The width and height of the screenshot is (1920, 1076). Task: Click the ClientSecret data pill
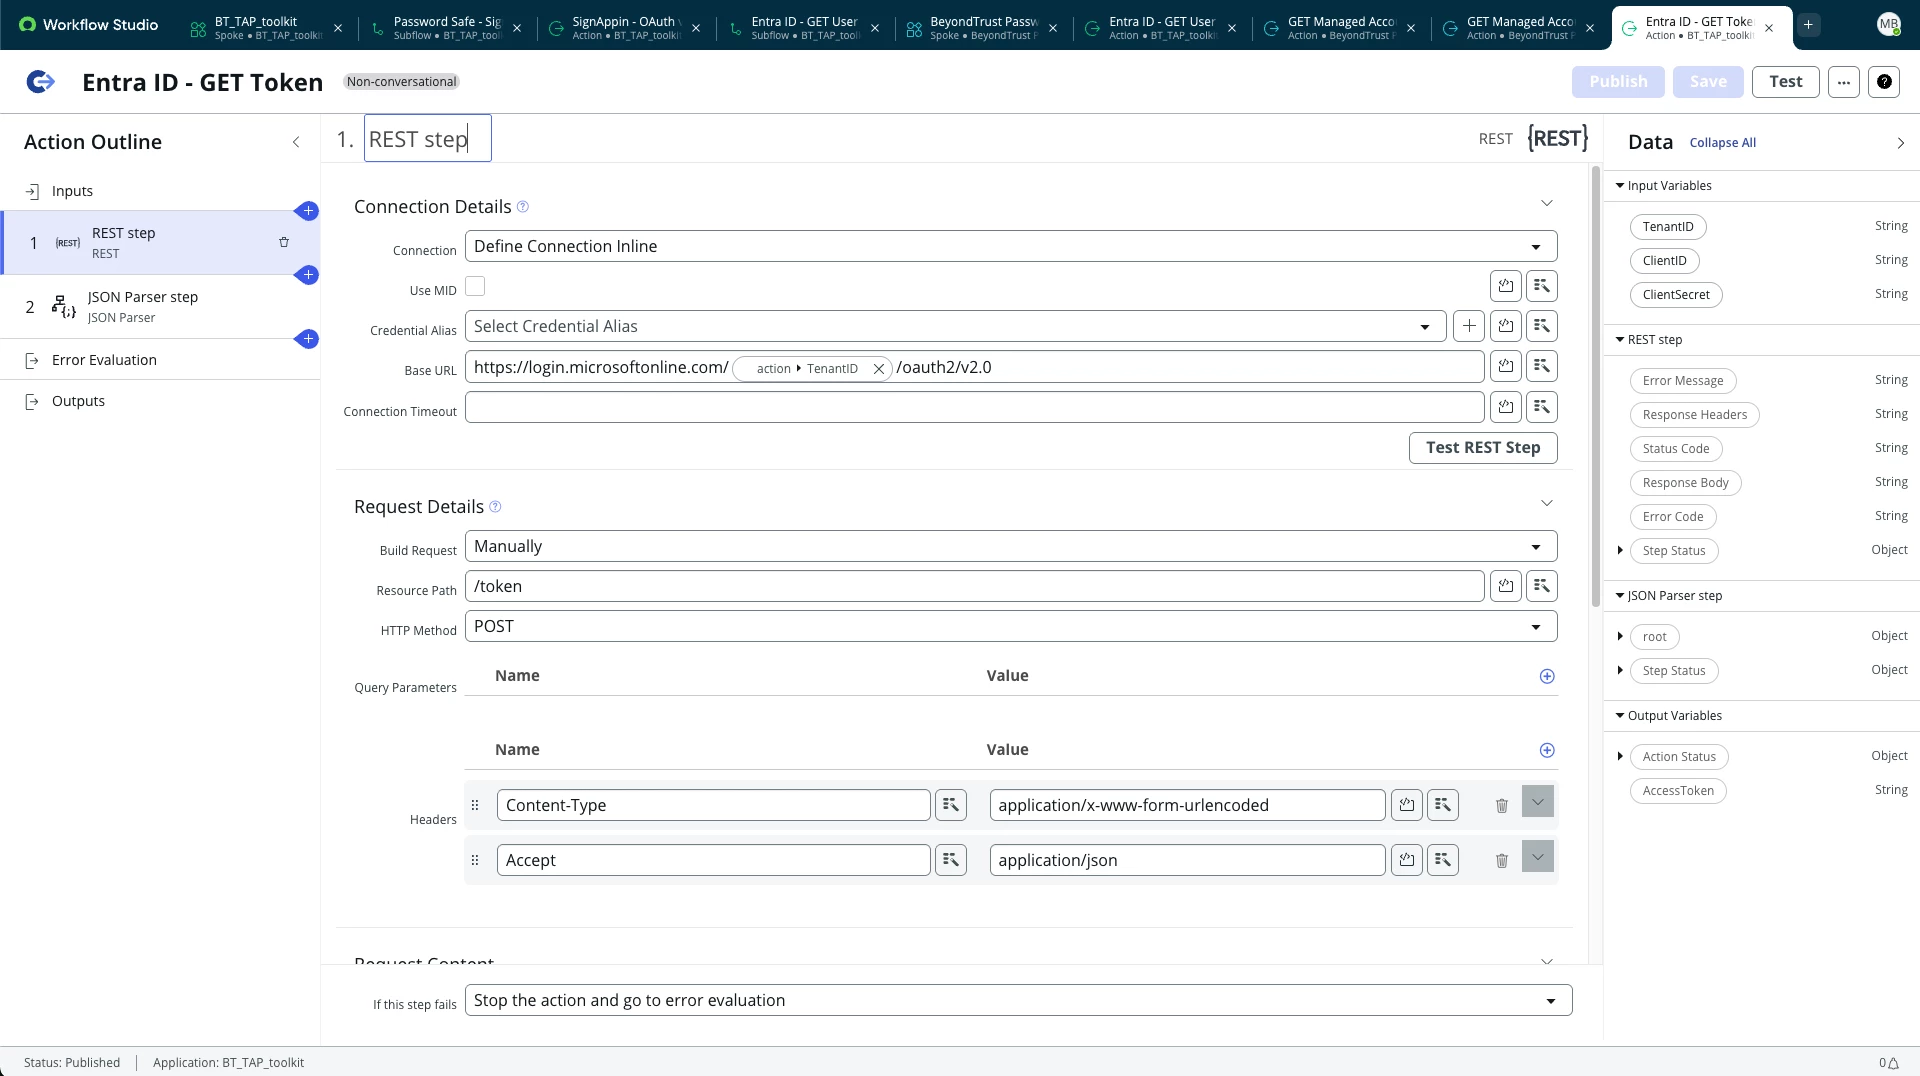point(1676,295)
